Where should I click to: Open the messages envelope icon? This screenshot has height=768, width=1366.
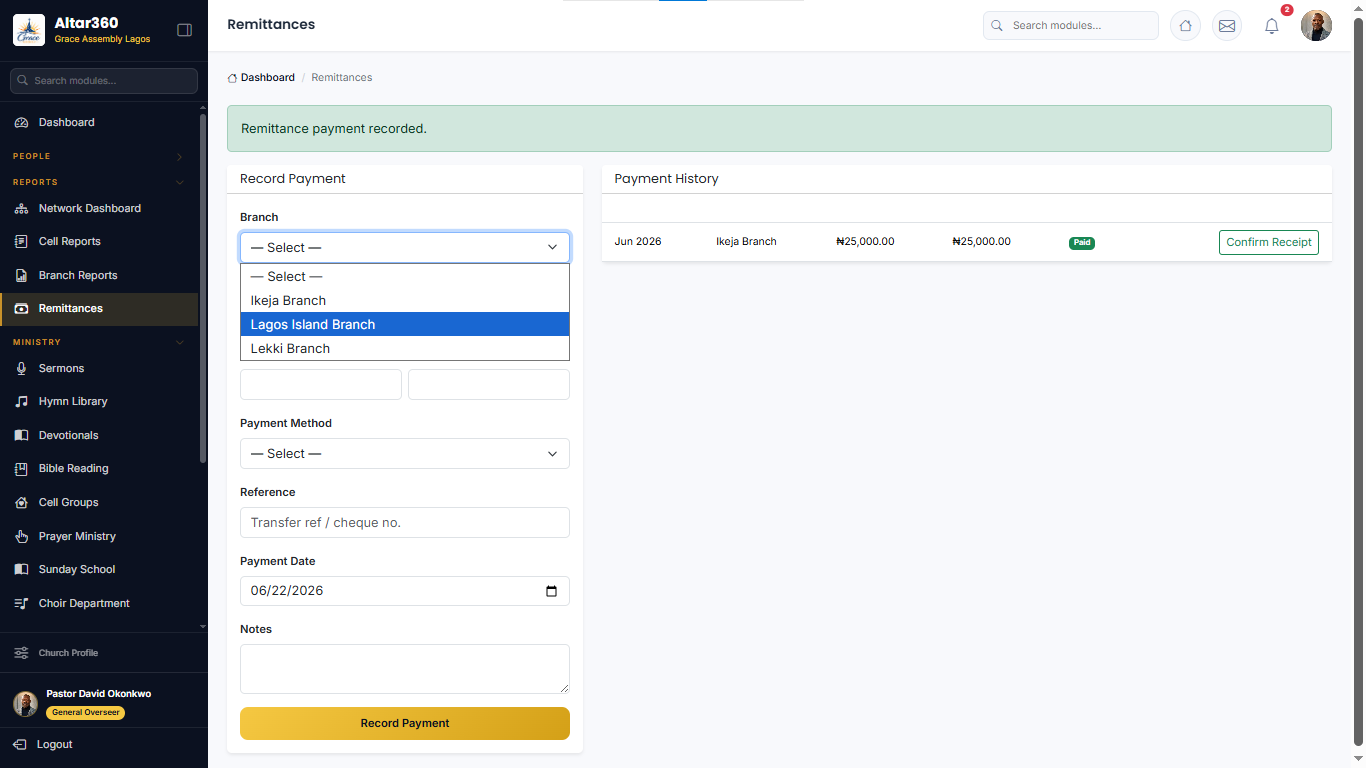pyautogui.click(x=1227, y=26)
